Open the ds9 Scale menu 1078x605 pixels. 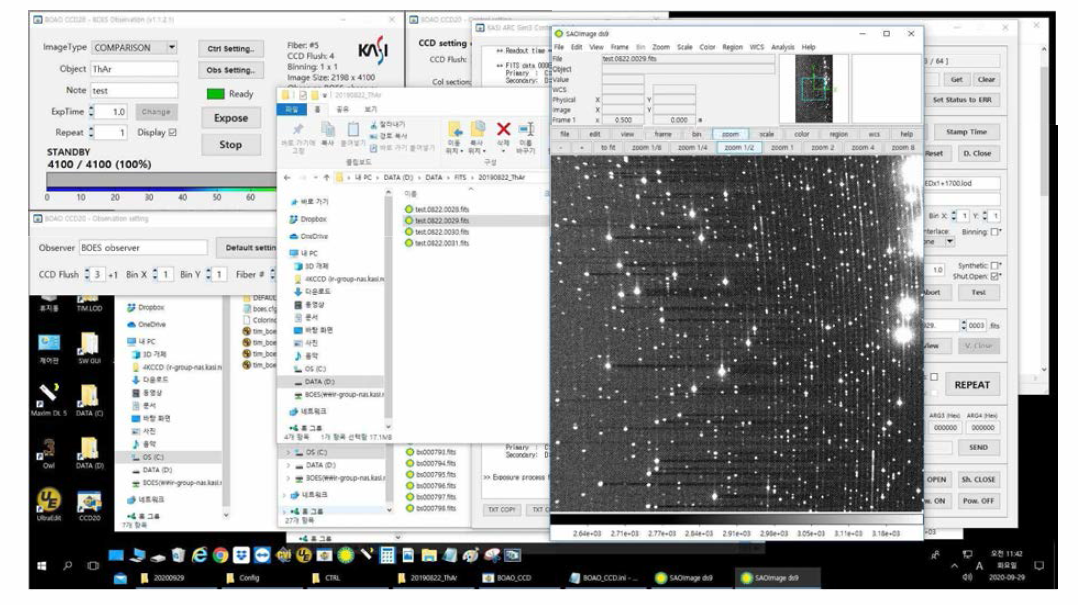(685, 47)
